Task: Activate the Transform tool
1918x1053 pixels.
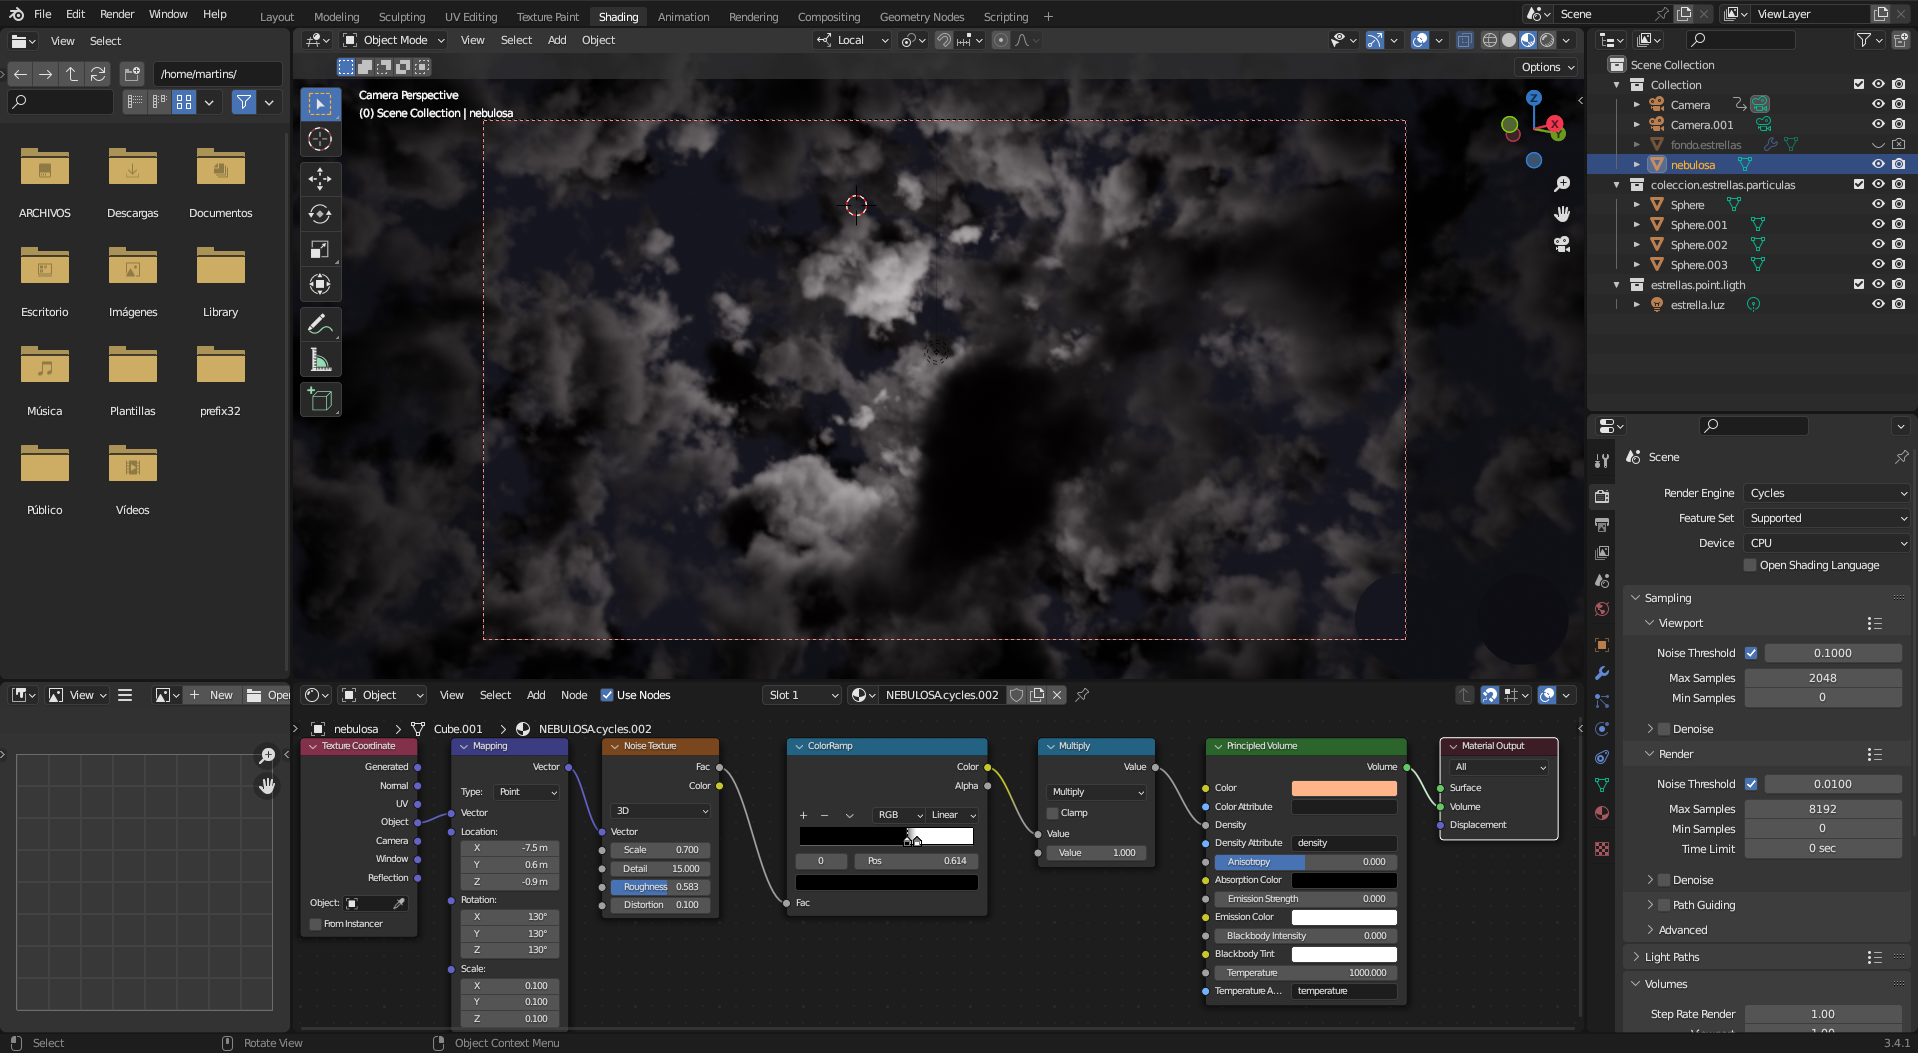Action: 320,284
